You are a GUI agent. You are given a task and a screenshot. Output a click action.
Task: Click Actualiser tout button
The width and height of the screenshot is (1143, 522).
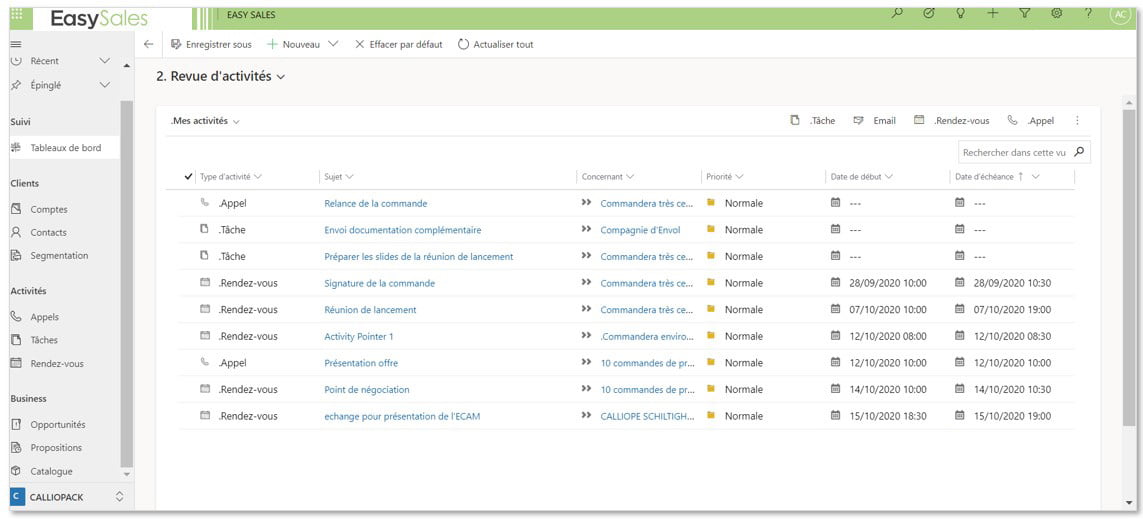pyautogui.click(x=495, y=44)
